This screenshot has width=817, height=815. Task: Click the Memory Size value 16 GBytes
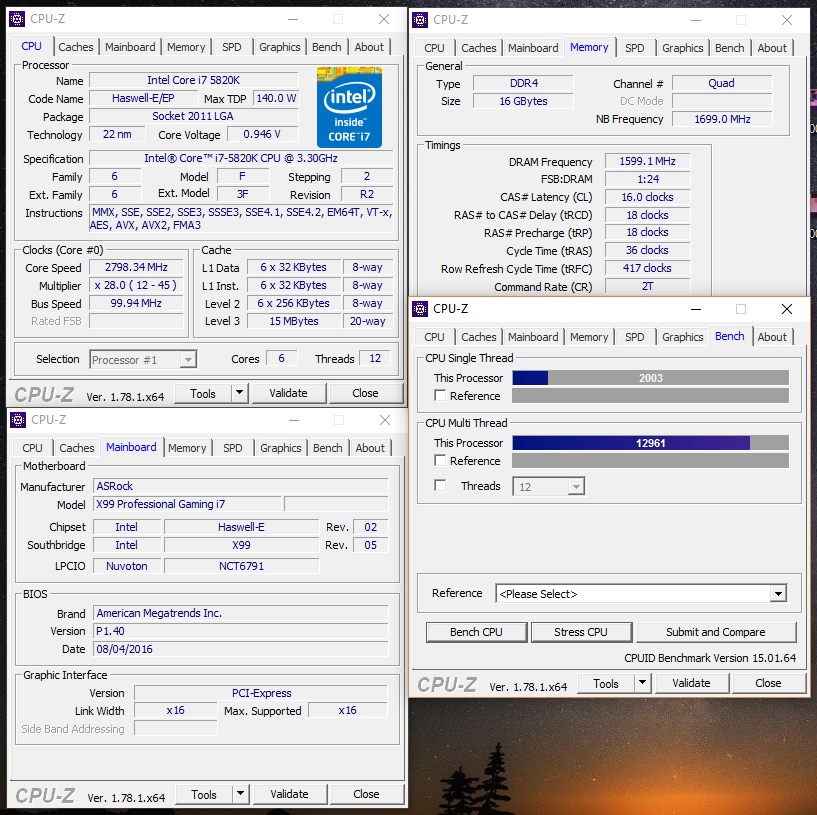click(523, 101)
